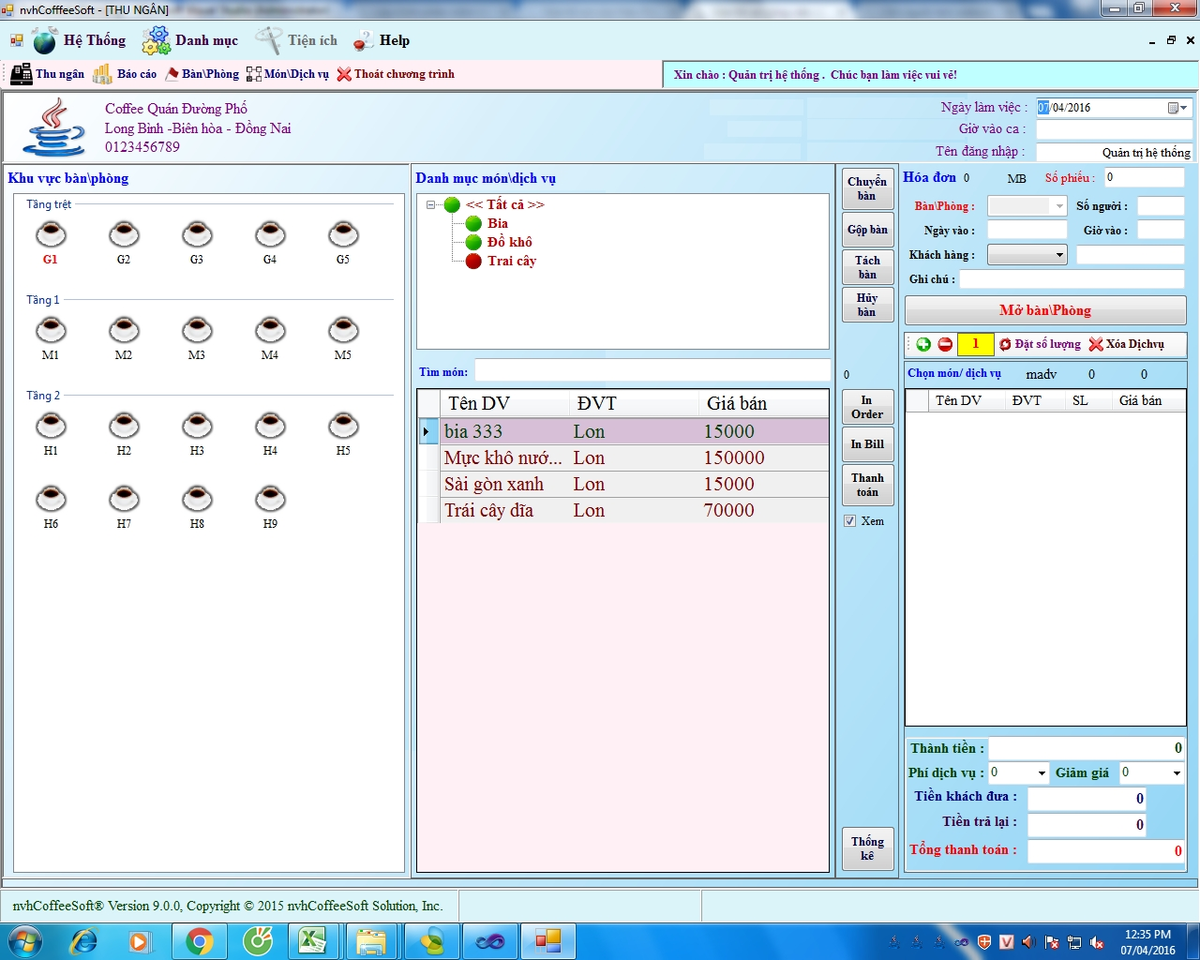Click the In Bill button
This screenshot has height=960, width=1200.
click(867, 444)
